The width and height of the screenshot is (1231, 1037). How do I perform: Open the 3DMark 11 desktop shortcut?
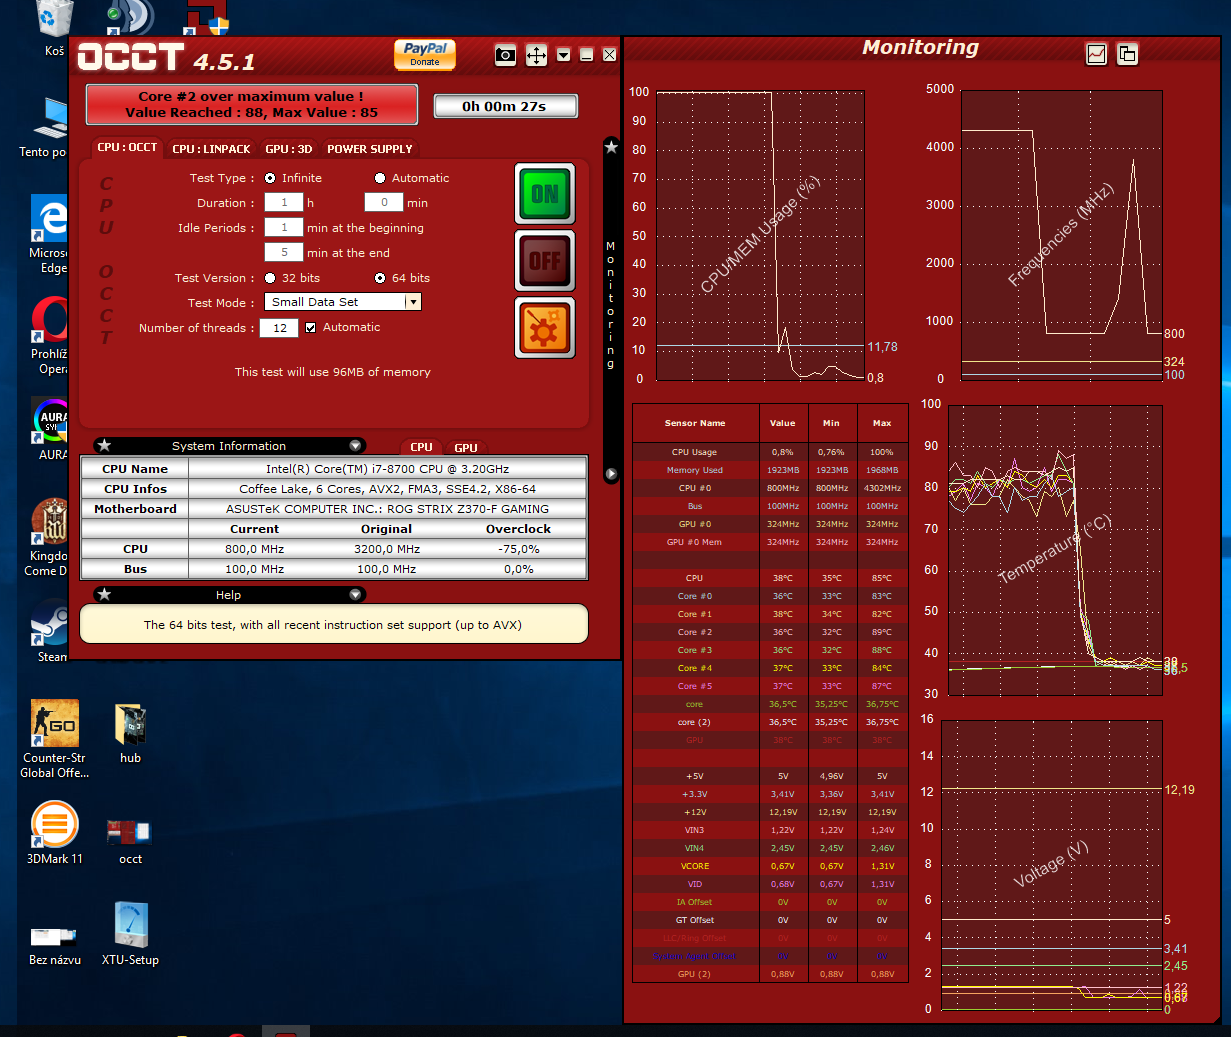[x=55, y=832]
